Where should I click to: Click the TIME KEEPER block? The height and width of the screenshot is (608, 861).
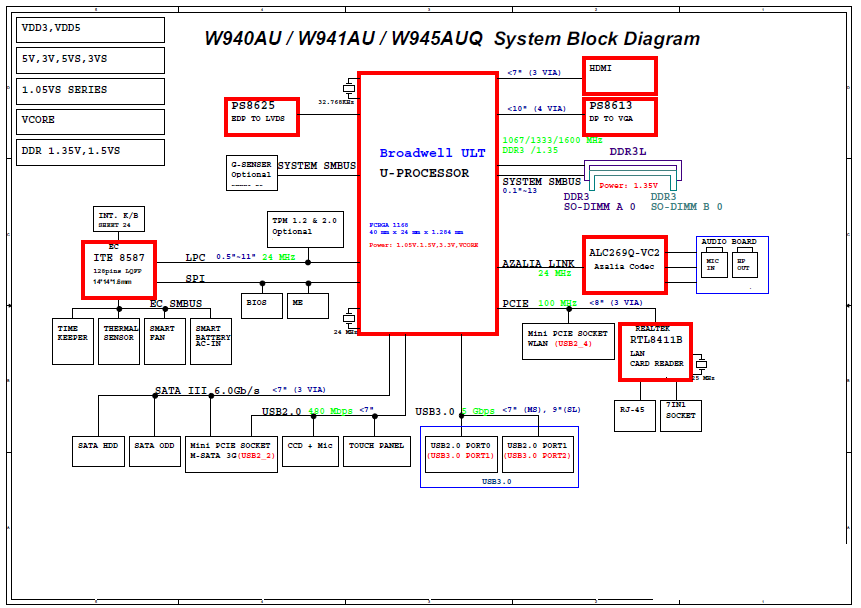click(73, 341)
